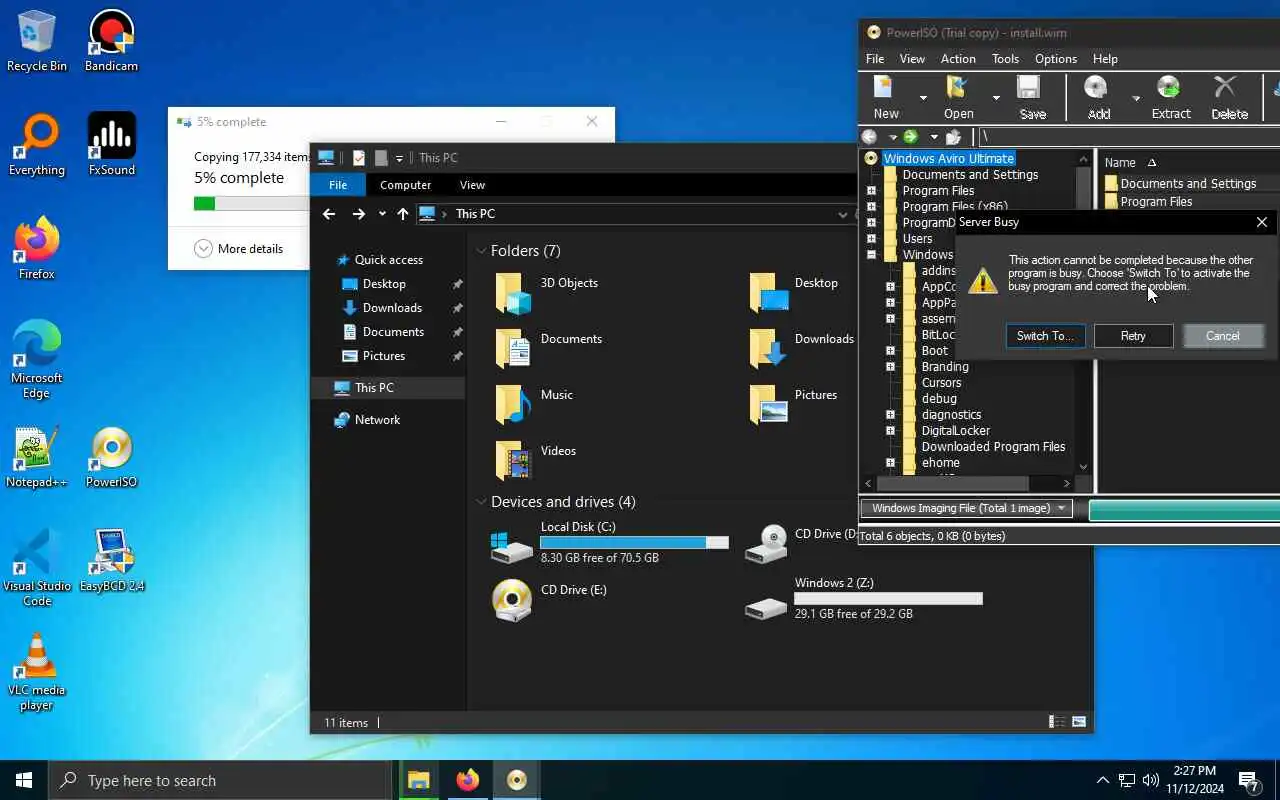Image resolution: width=1280 pixels, height=800 pixels.
Task: Open the Options menu in PowerISO
Action: (1056, 59)
